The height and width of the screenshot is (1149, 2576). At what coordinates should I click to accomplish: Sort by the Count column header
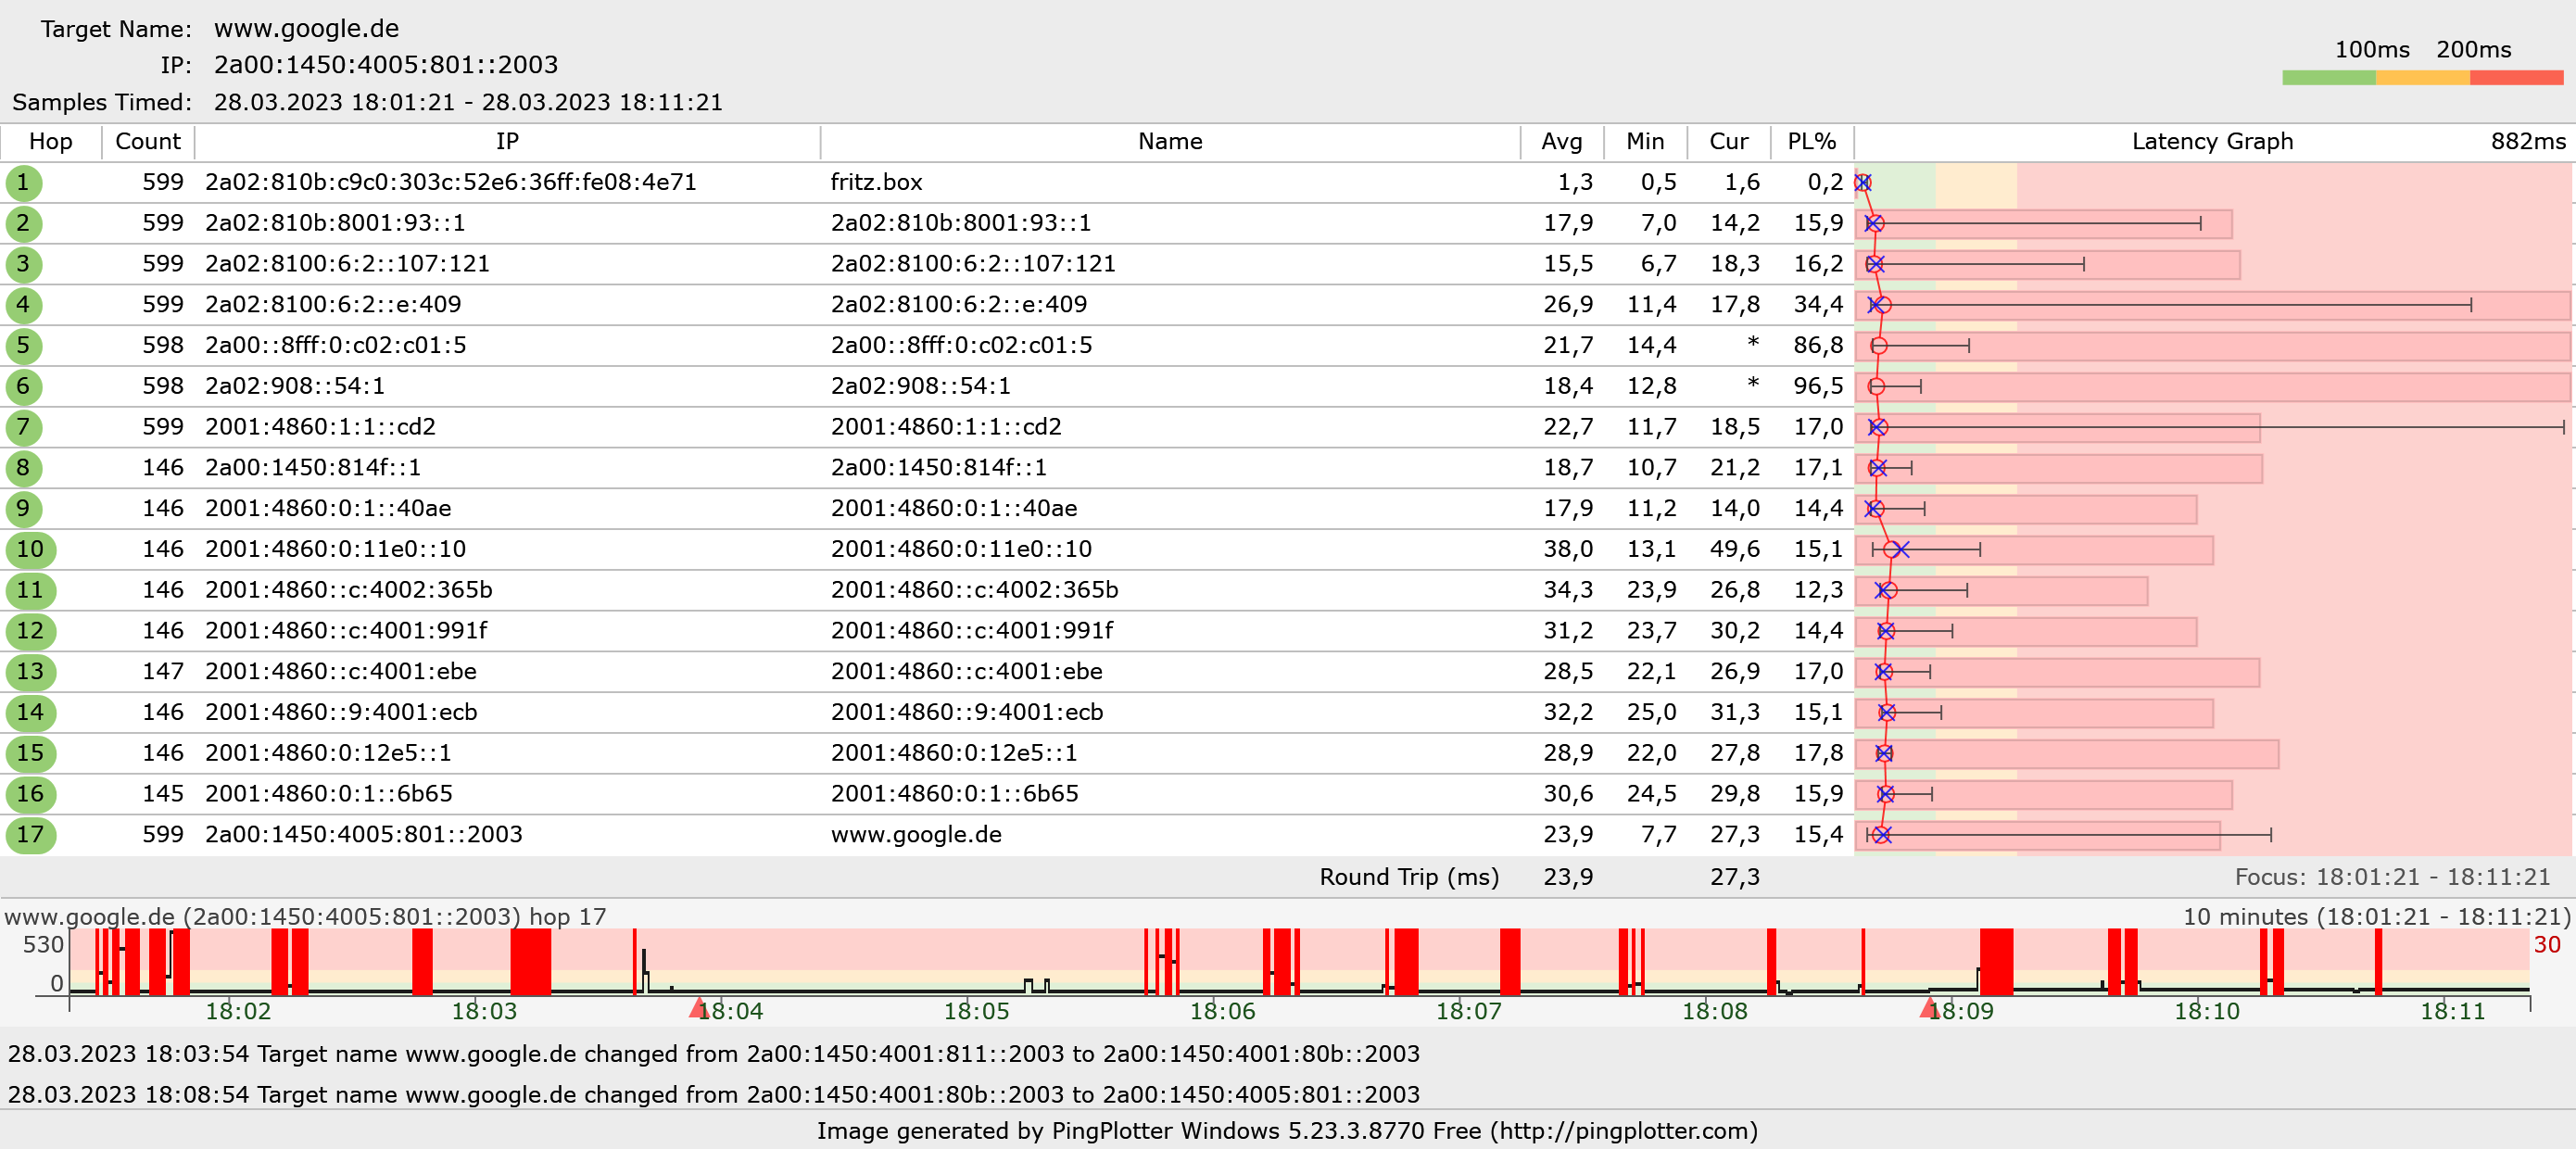[148, 142]
